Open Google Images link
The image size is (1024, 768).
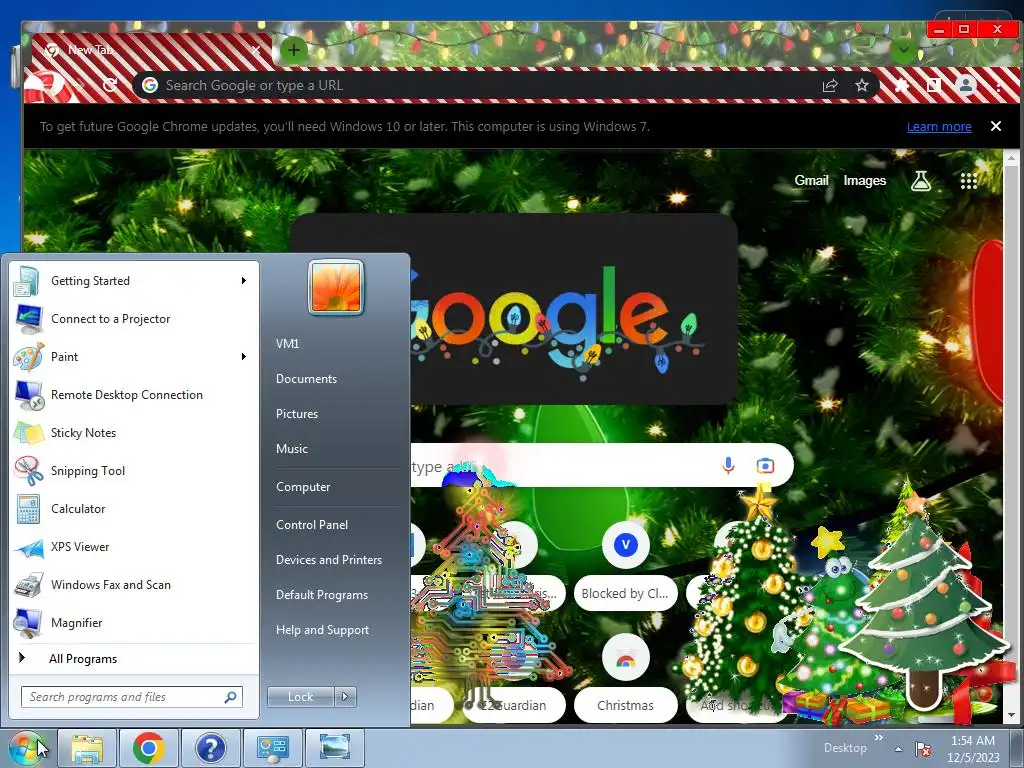pos(865,181)
